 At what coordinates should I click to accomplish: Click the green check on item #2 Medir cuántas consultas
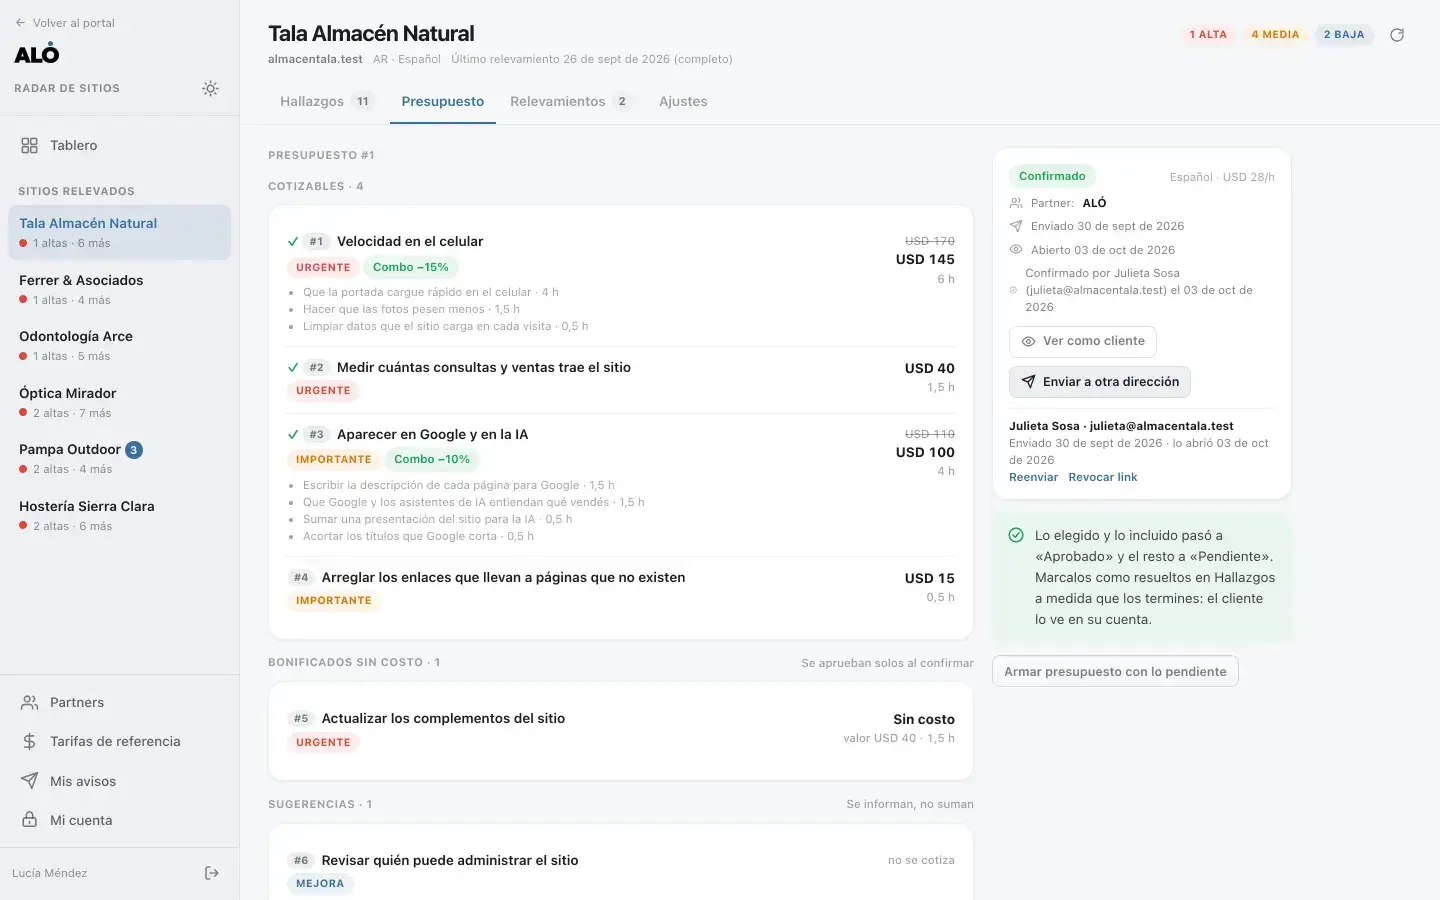click(x=293, y=368)
